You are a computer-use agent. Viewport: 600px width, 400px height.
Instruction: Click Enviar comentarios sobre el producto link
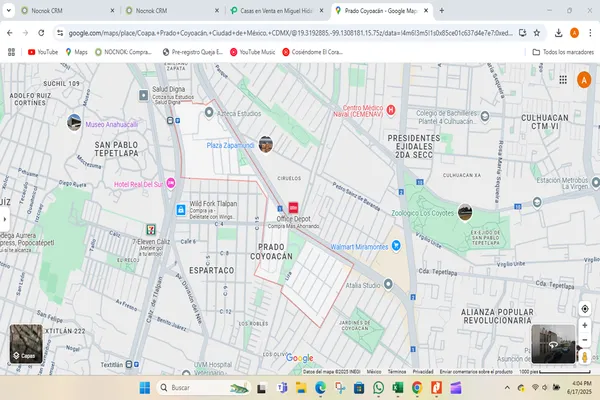[x=476, y=372]
